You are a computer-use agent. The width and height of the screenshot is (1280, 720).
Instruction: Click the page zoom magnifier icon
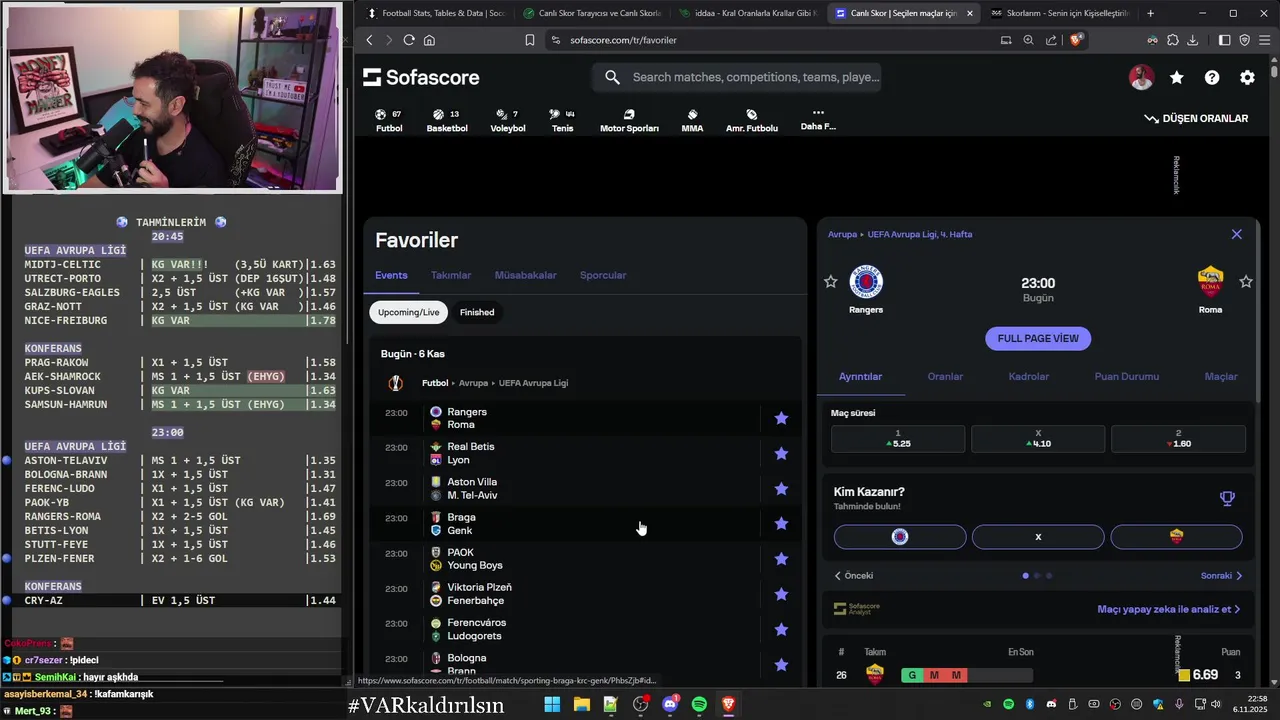pyautogui.click(x=1028, y=40)
